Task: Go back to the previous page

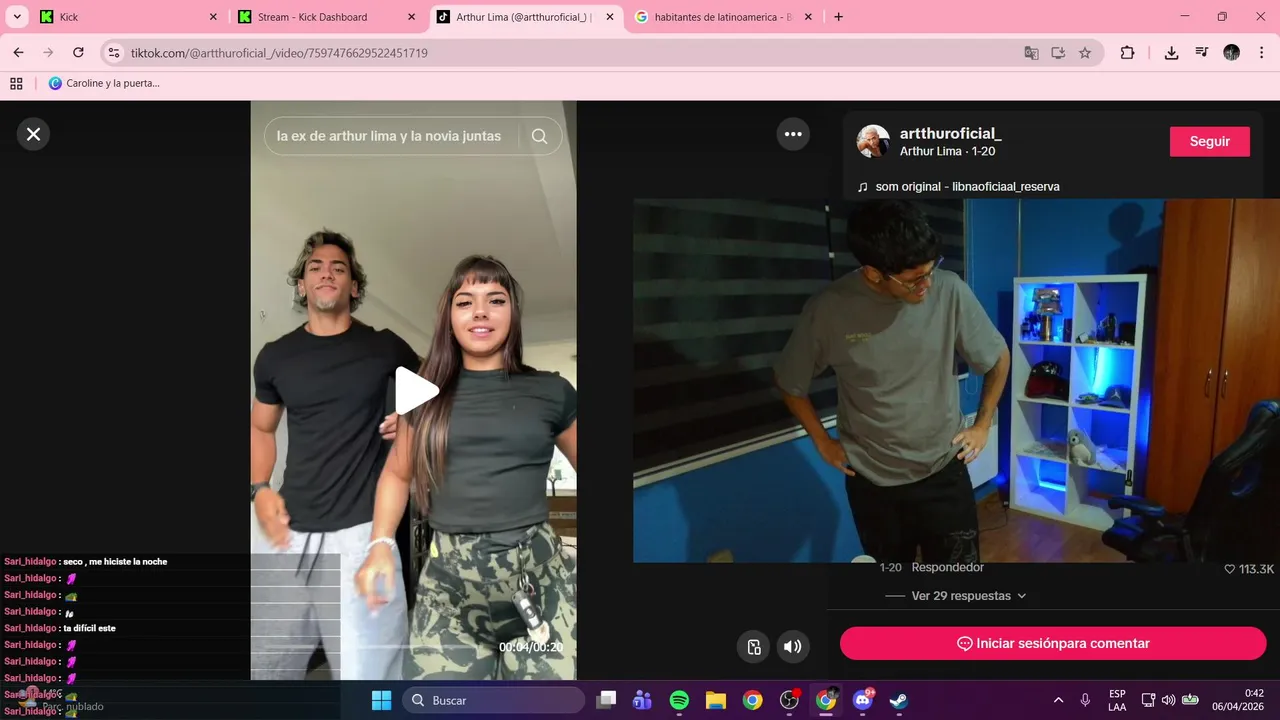Action: coord(18,53)
